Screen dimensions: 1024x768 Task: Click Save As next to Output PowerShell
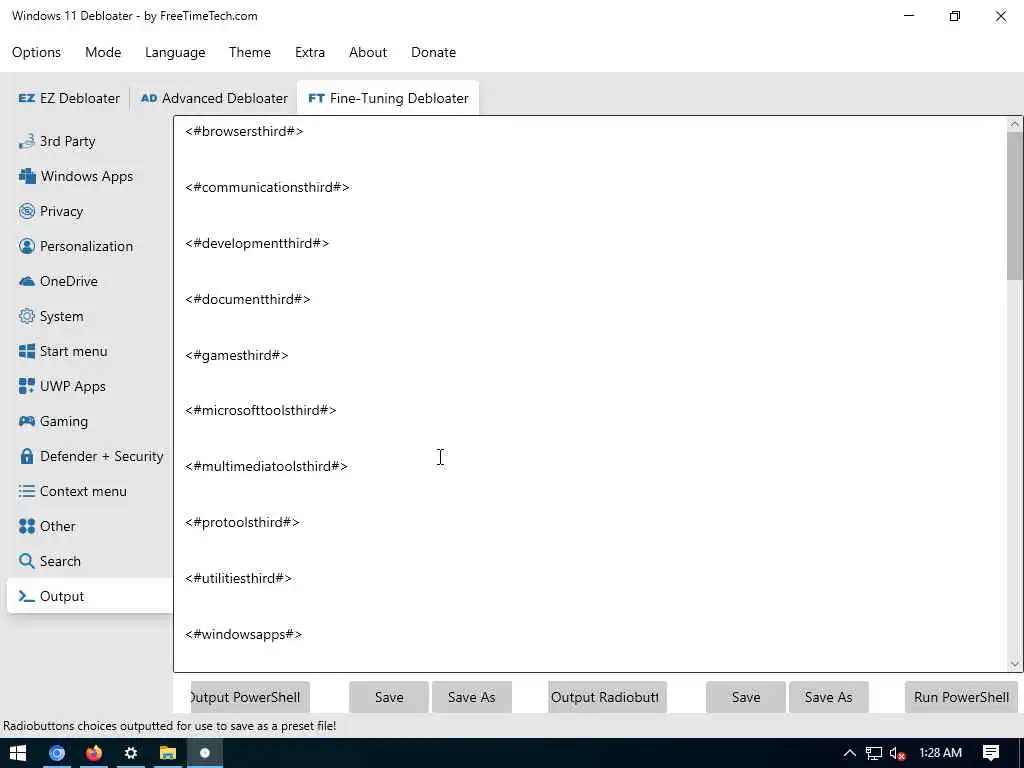tap(472, 697)
